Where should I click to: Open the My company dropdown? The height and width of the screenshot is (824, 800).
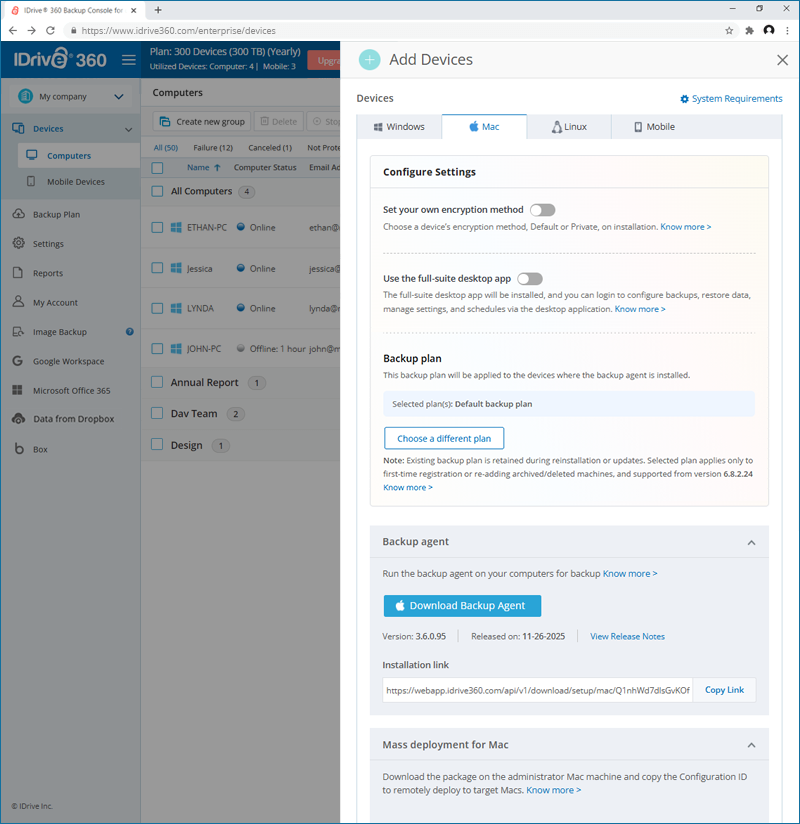tap(70, 97)
